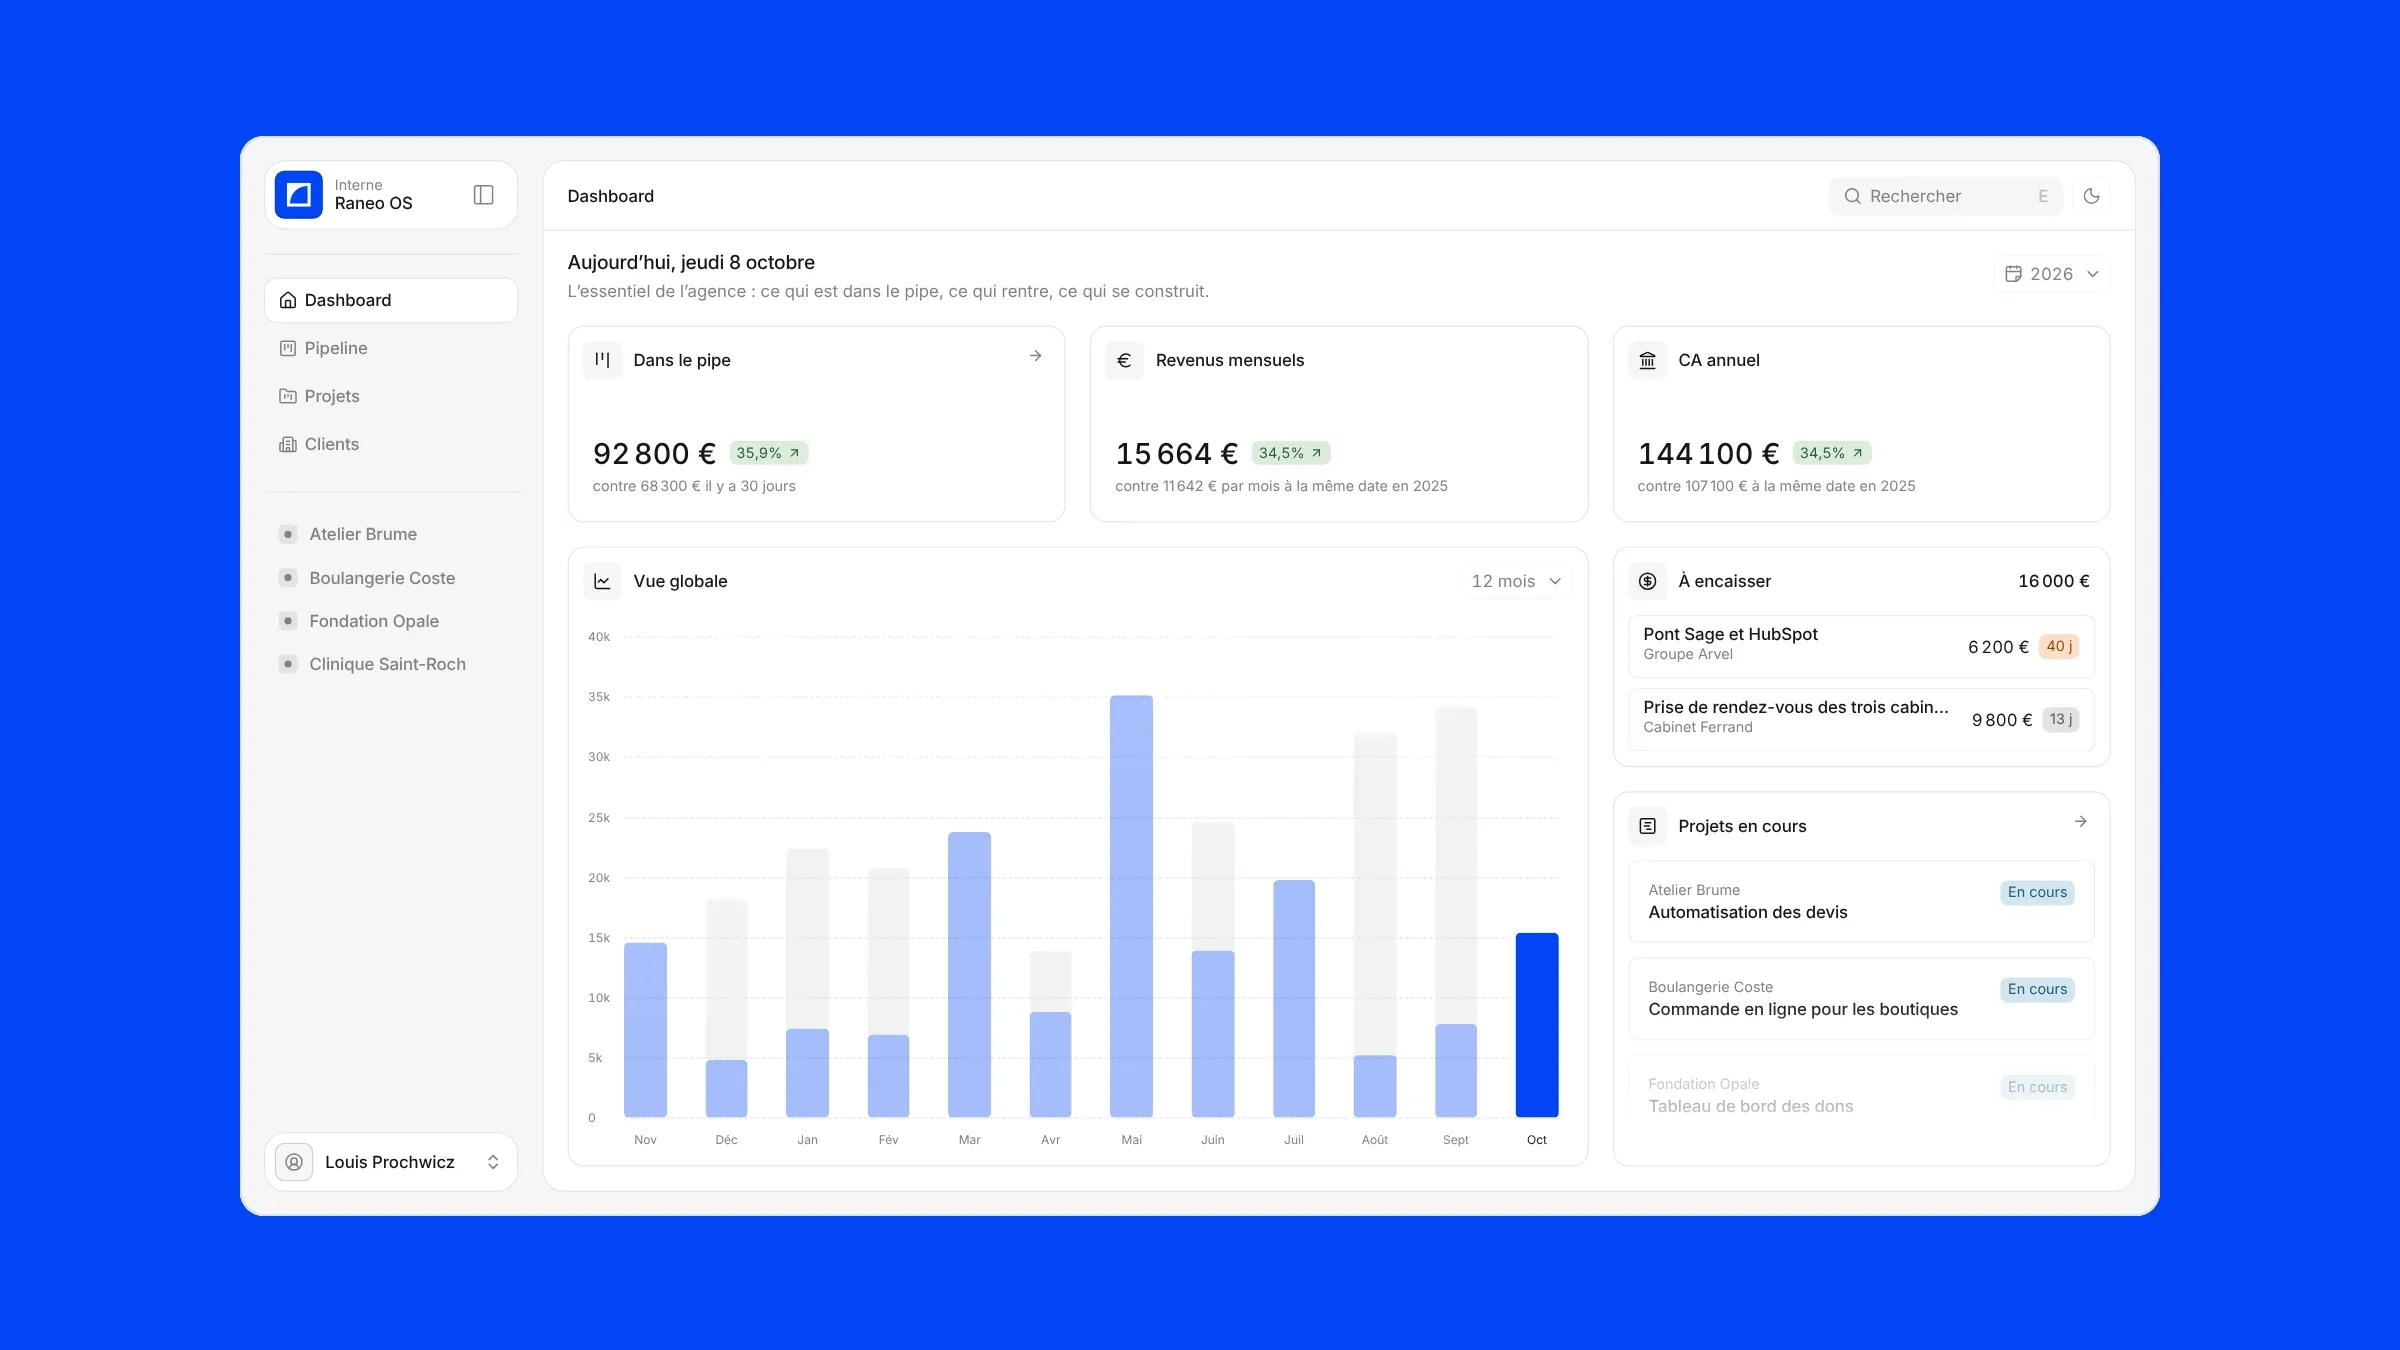The width and height of the screenshot is (2400, 1350).
Task: Select the Mar bar in the chart
Action: point(969,975)
